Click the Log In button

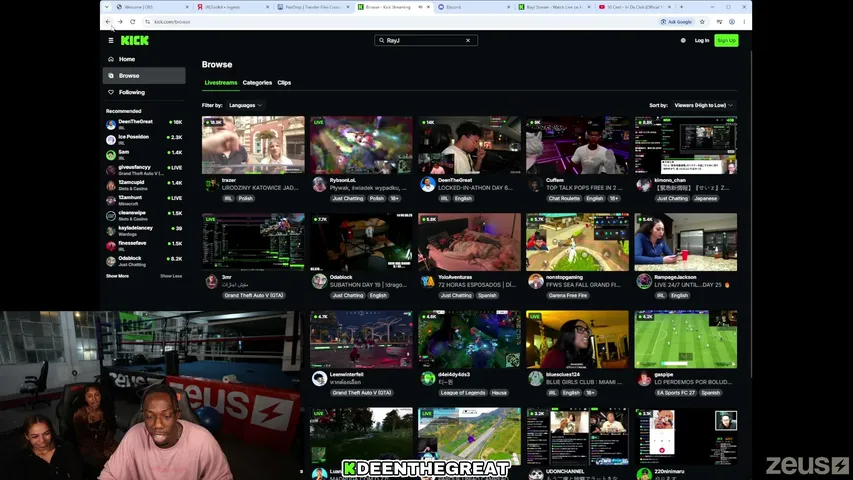pyautogui.click(x=702, y=40)
